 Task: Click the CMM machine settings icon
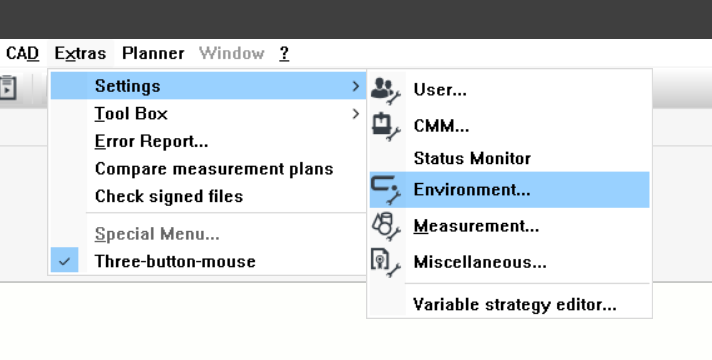(x=386, y=126)
